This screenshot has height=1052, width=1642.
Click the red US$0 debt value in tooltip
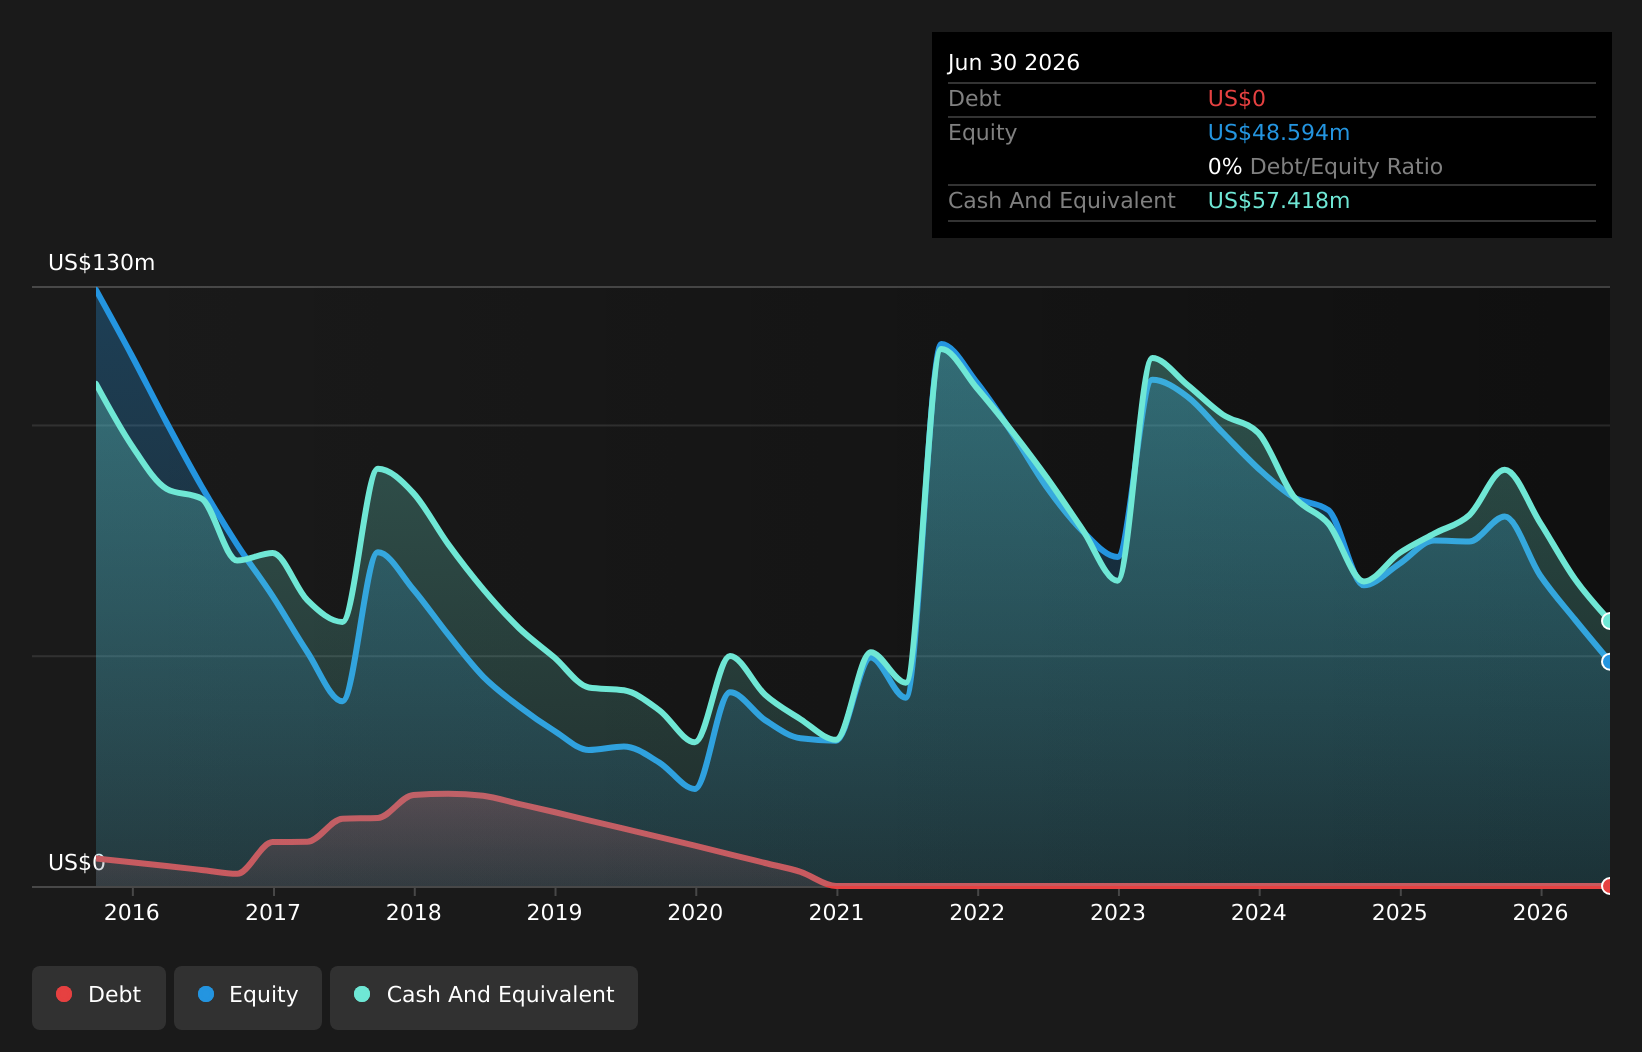point(1237,99)
